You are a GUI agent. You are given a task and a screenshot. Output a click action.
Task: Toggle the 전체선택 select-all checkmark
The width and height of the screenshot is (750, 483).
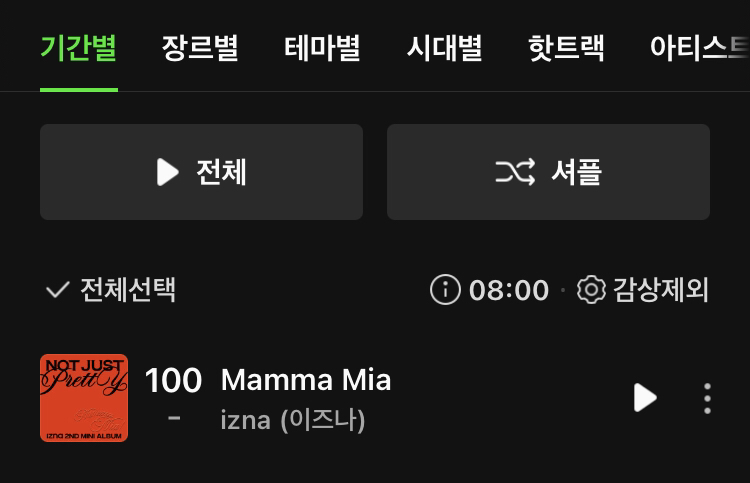tap(58, 290)
